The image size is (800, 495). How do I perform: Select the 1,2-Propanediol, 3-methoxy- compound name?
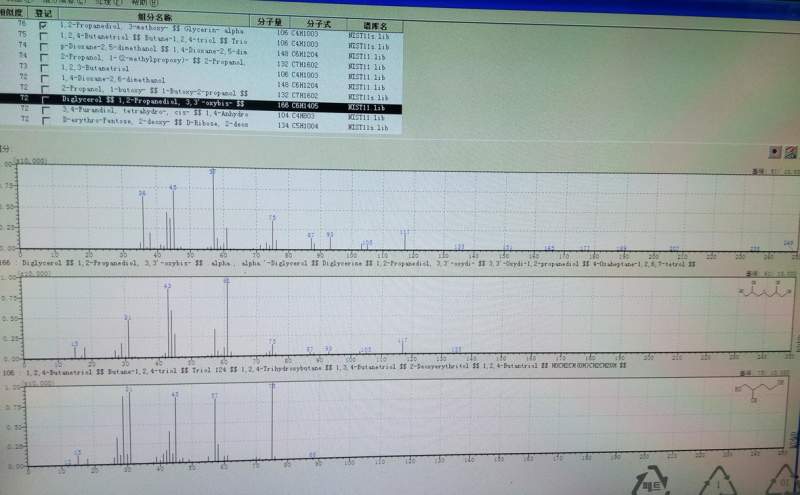tap(153, 28)
